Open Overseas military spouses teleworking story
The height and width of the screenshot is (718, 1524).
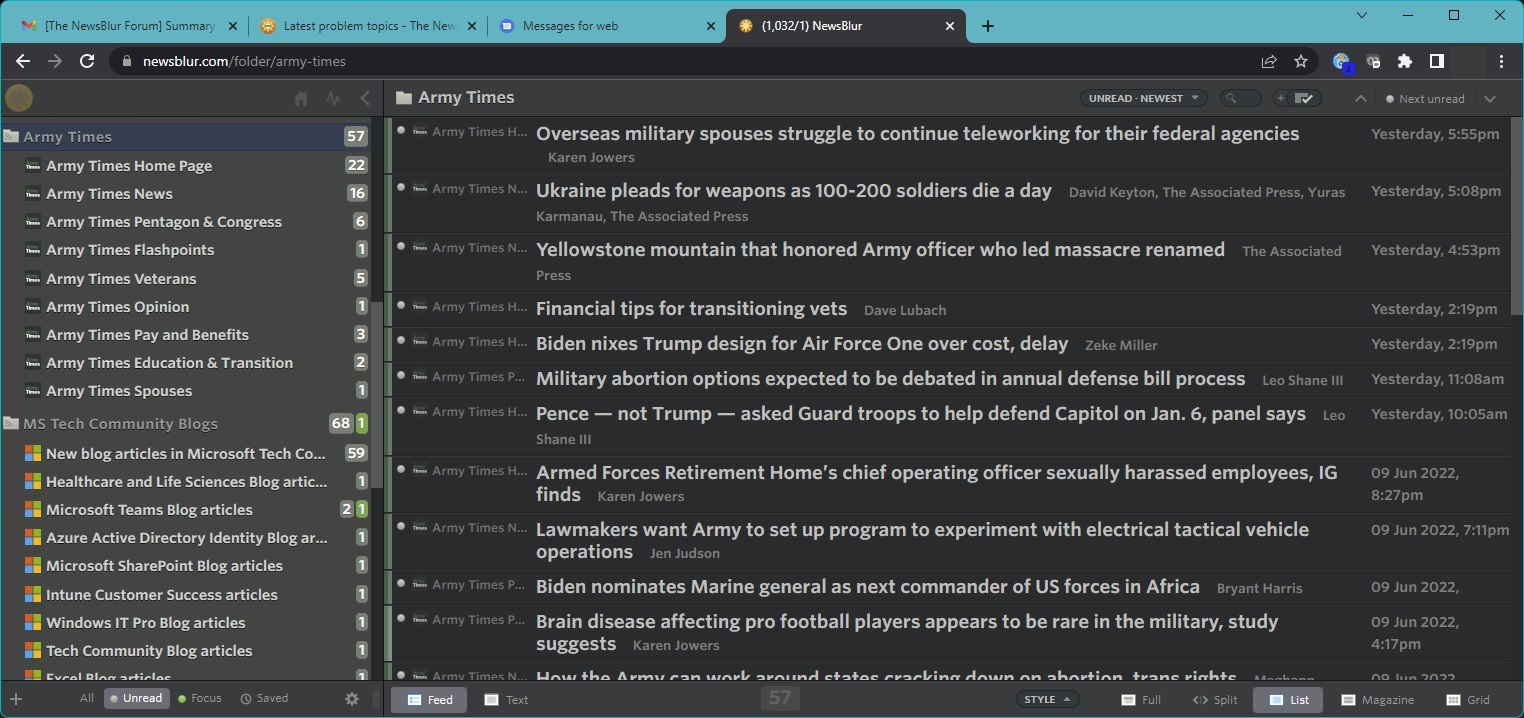tap(917, 134)
